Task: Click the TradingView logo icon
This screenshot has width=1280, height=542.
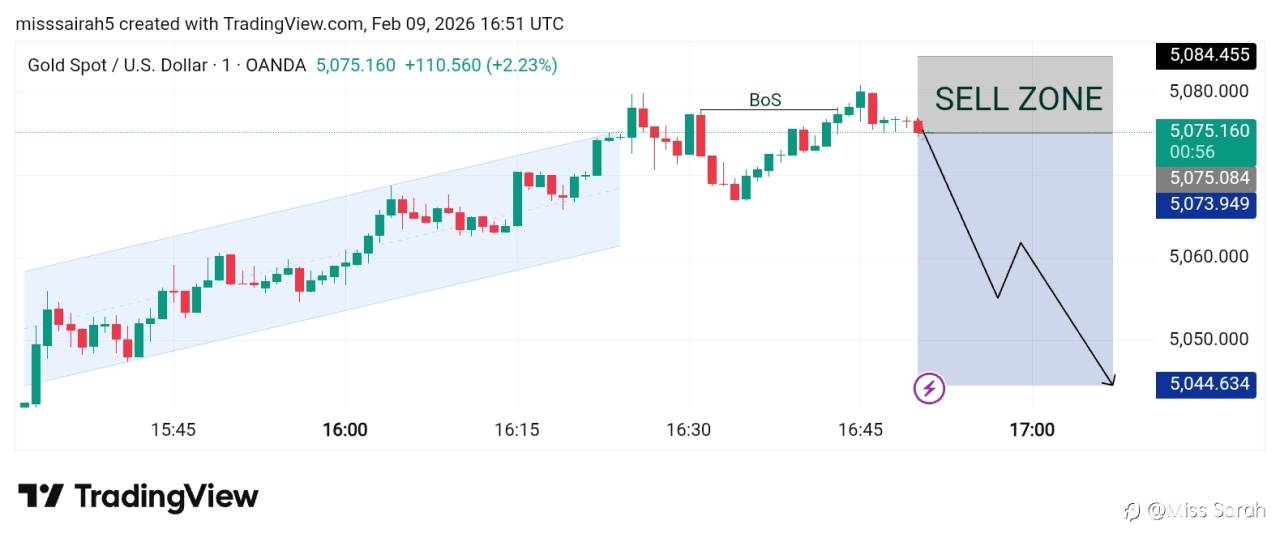Action: 40,497
